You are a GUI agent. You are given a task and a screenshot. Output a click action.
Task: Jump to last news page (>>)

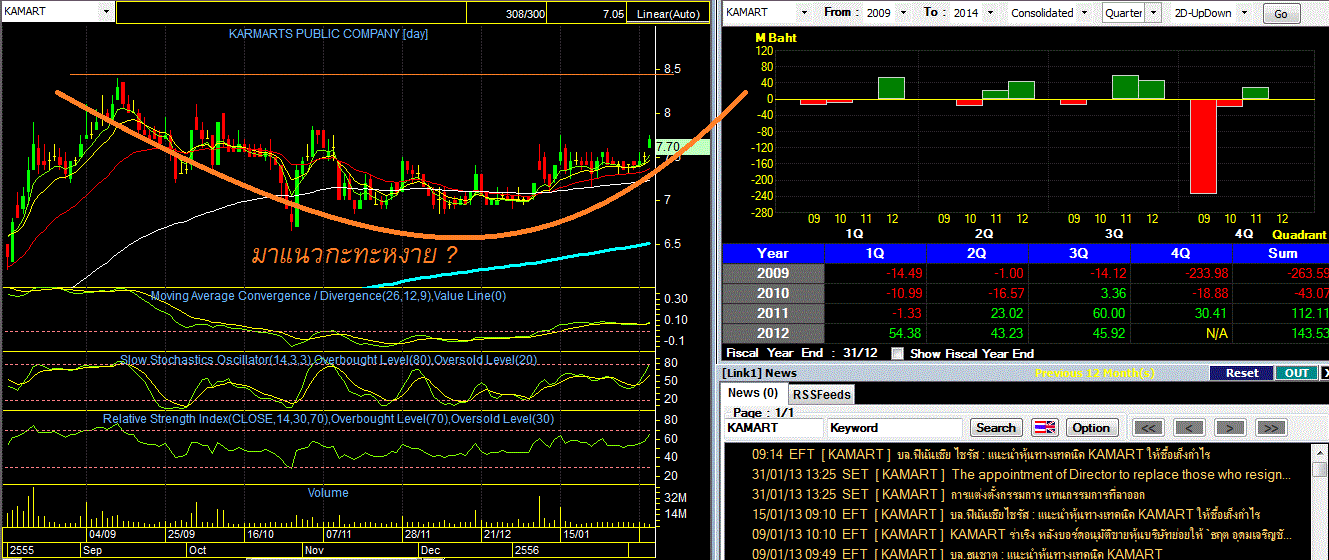coord(1271,427)
